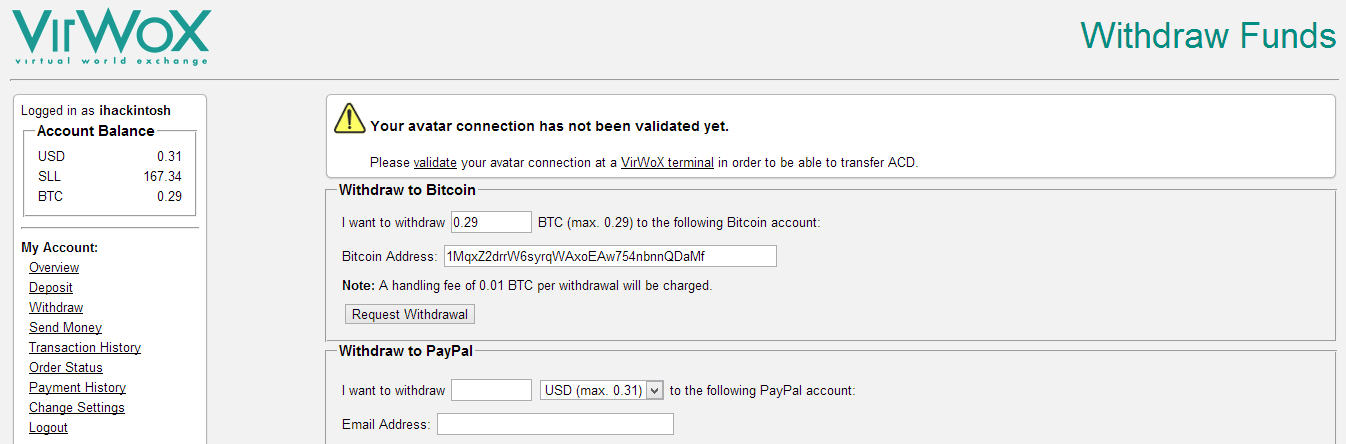
Task: Click the BTC withdrawal amount field
Action: tap(491, 222)
